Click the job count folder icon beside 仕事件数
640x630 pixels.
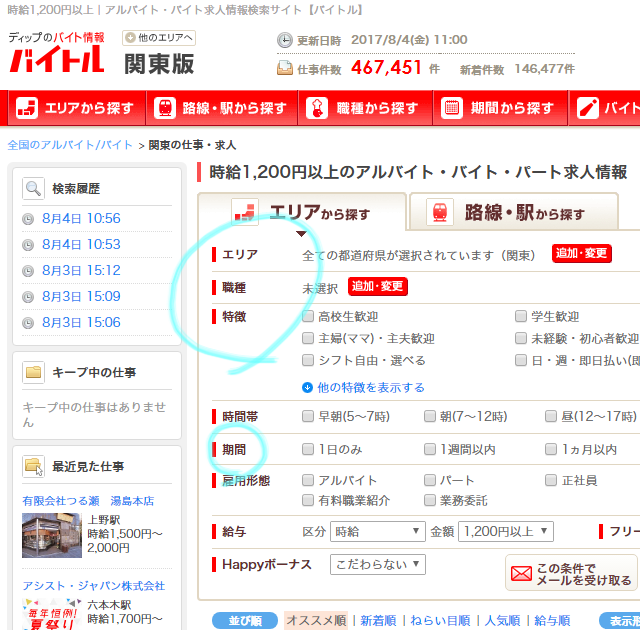[284, 68]
